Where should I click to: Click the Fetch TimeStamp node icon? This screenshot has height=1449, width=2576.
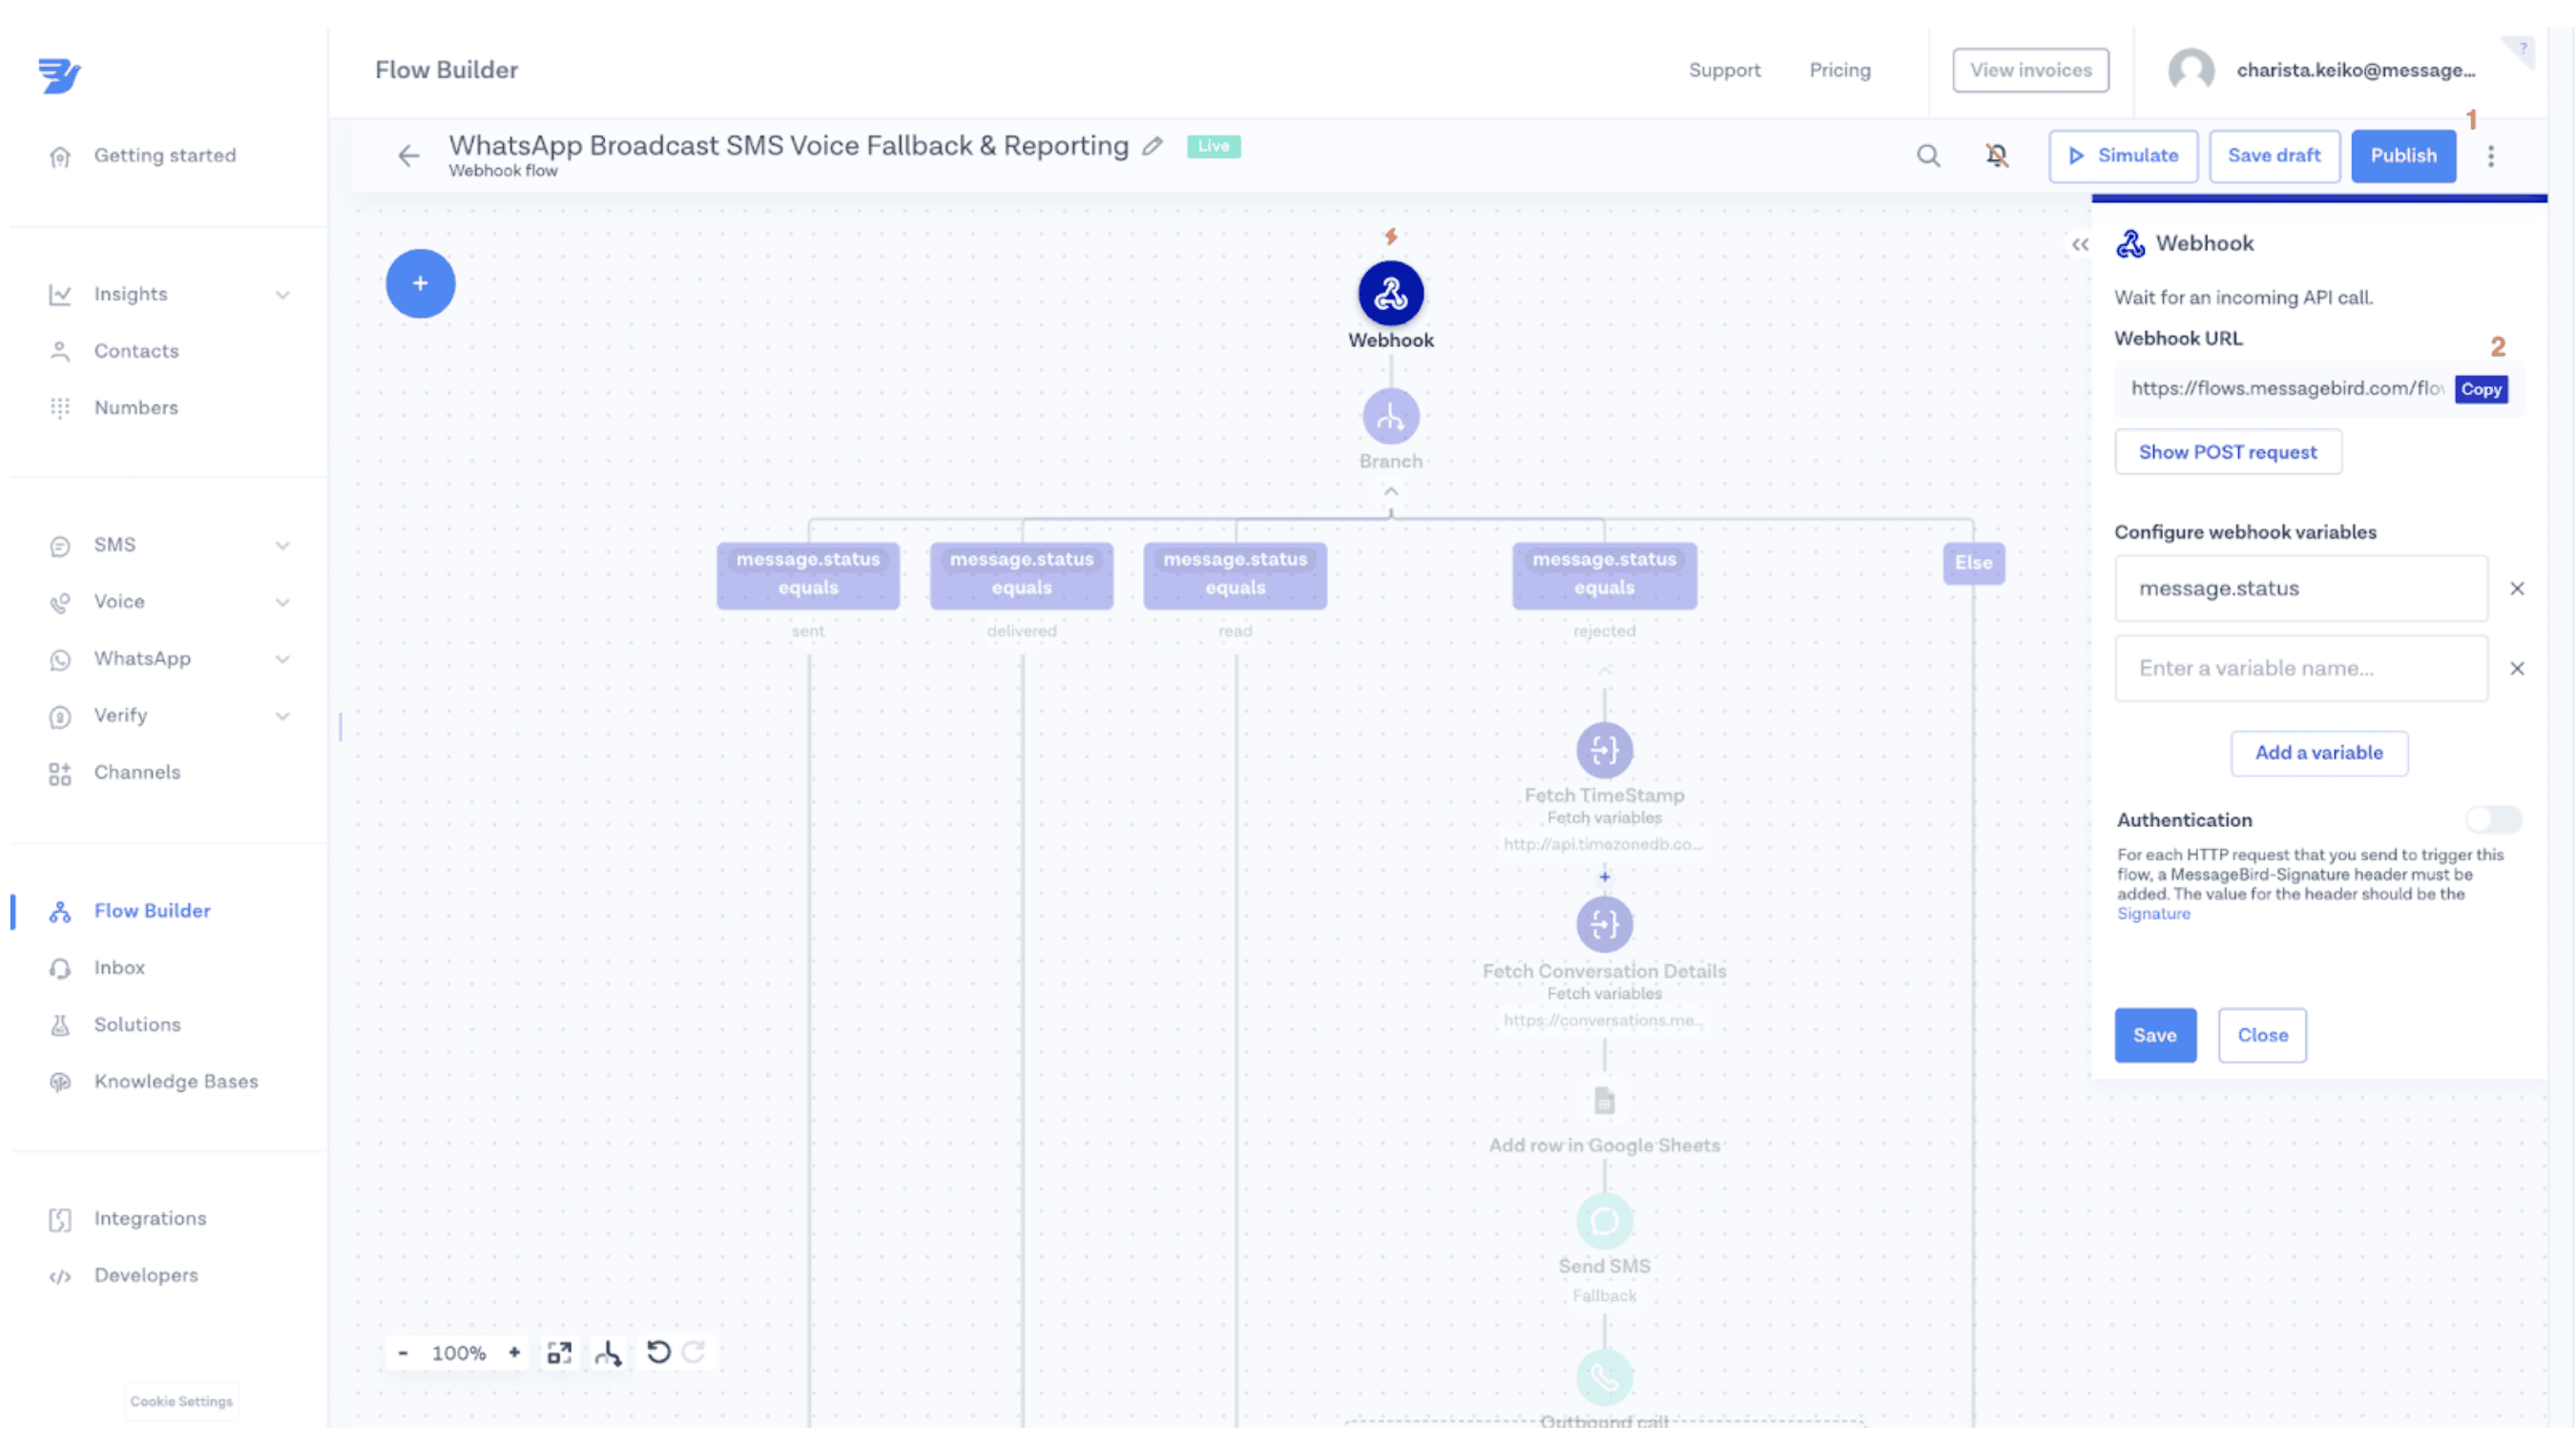pos(1604,750)
